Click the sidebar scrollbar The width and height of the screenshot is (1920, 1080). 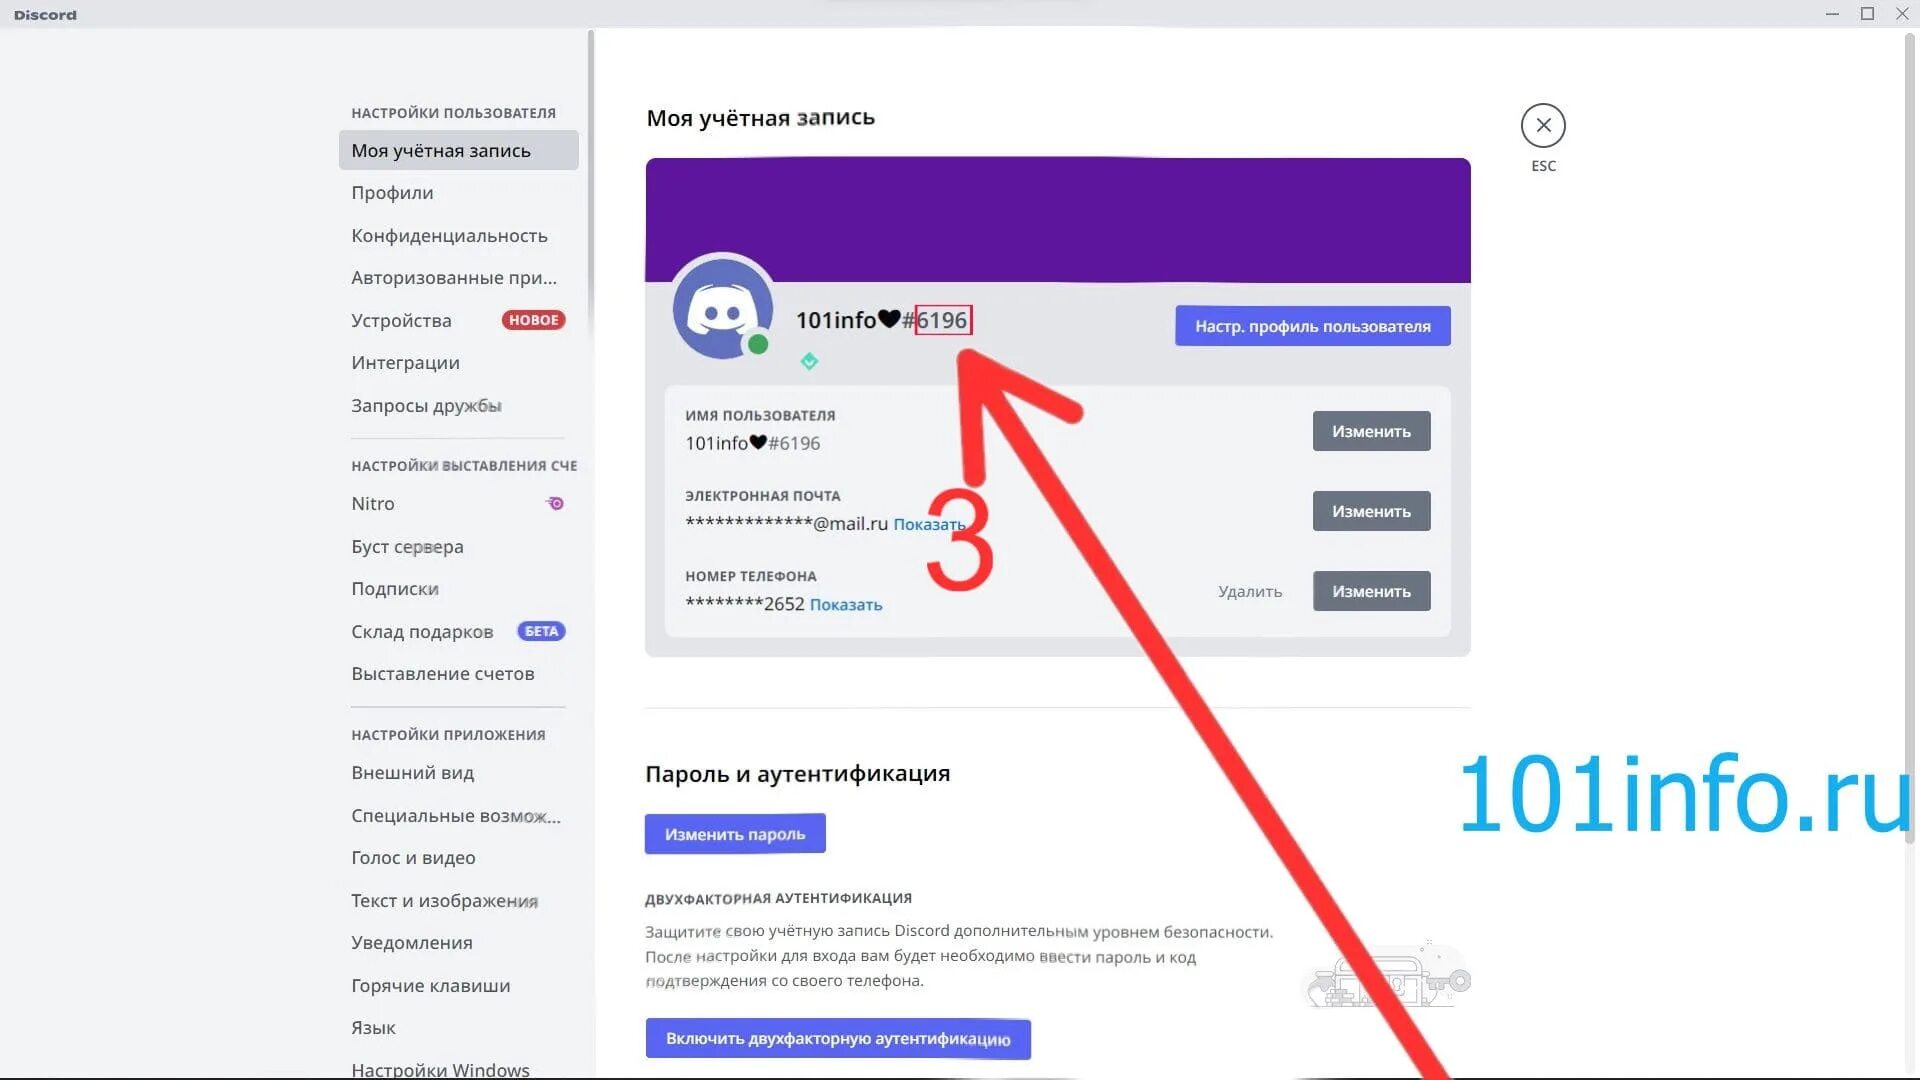click(x=591, y=180)
